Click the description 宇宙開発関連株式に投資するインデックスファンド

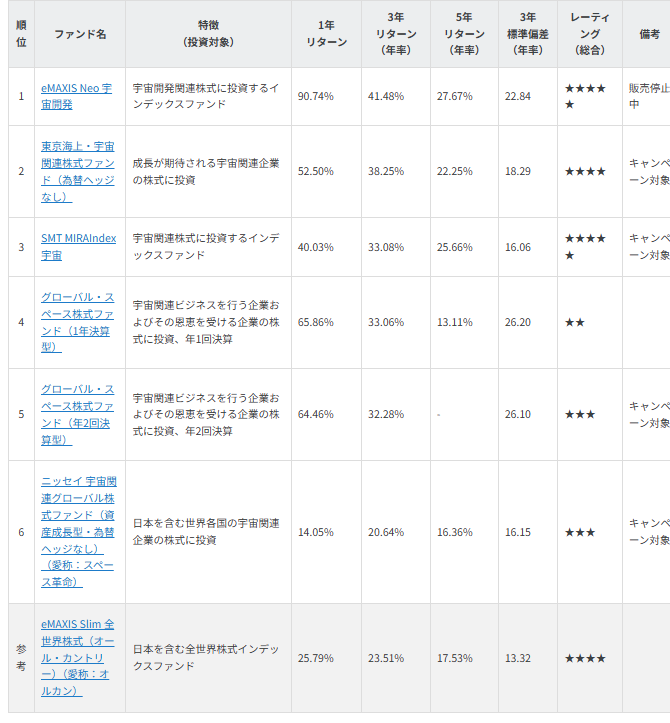point(206,96)
